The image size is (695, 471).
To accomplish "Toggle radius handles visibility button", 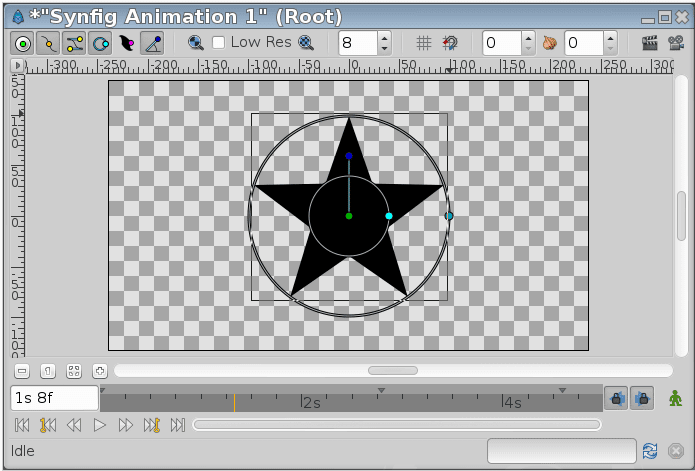I will pos(100,43).
